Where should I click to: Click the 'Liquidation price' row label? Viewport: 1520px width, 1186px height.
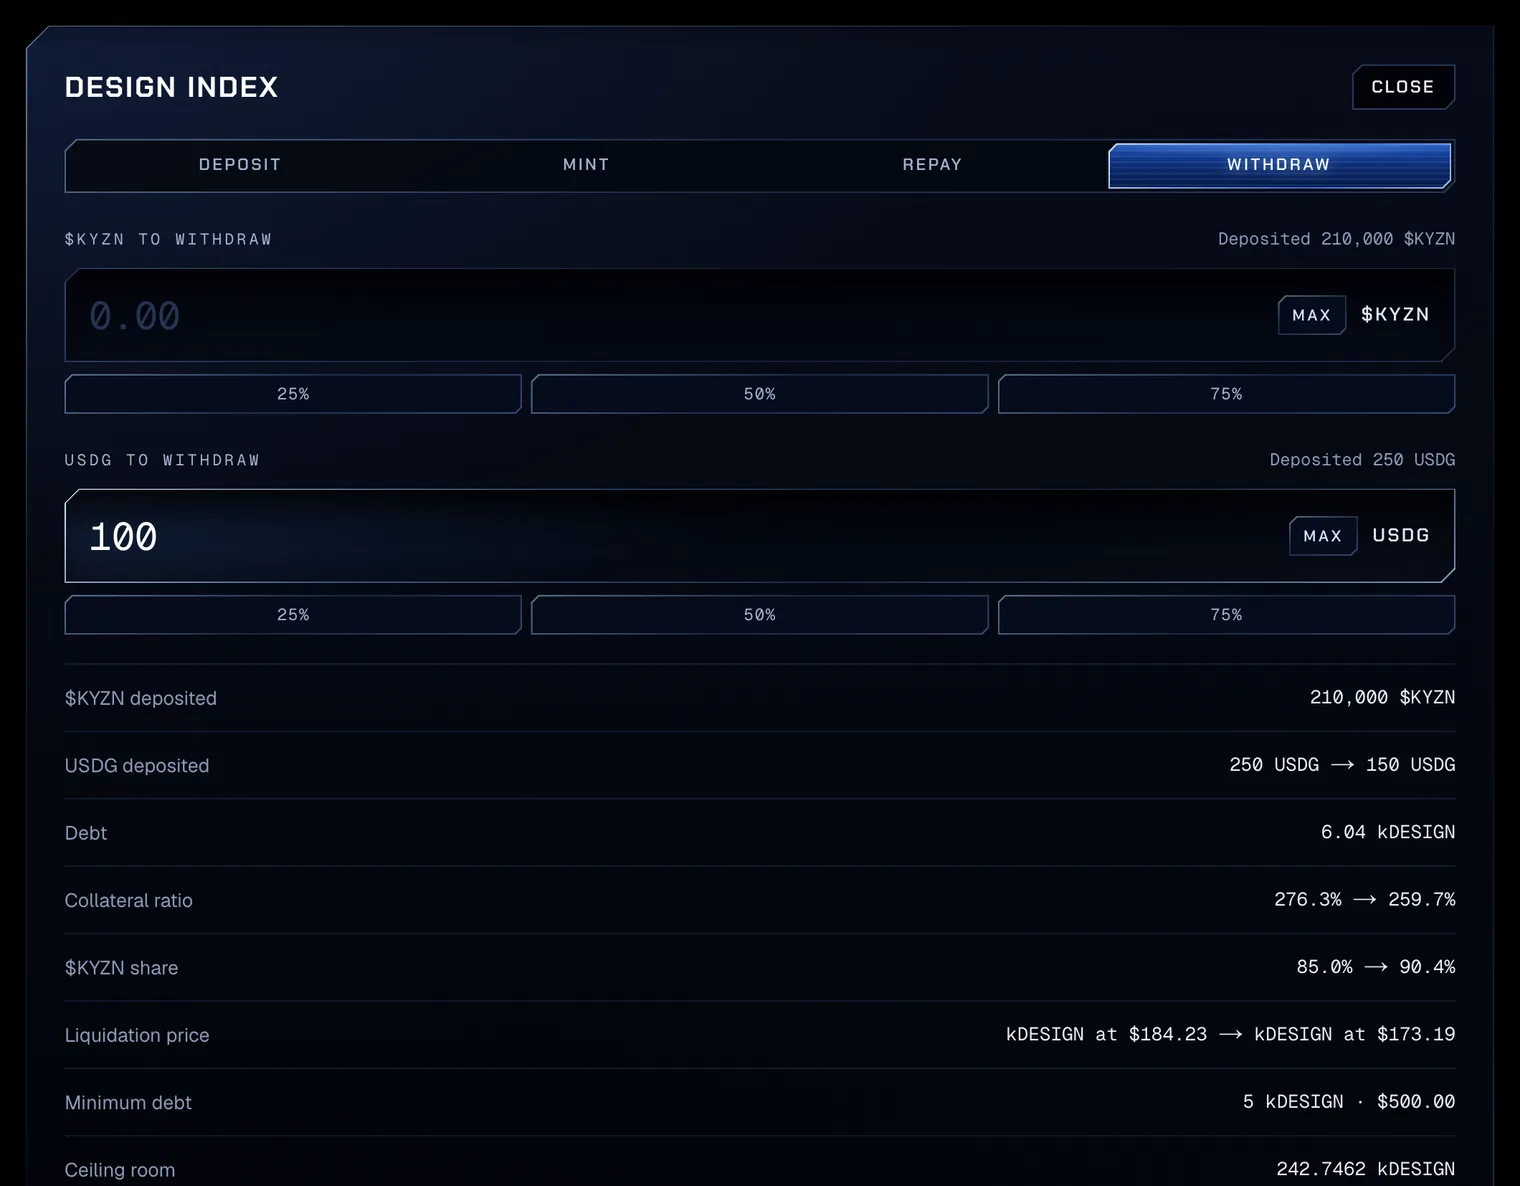point(137,1035)
